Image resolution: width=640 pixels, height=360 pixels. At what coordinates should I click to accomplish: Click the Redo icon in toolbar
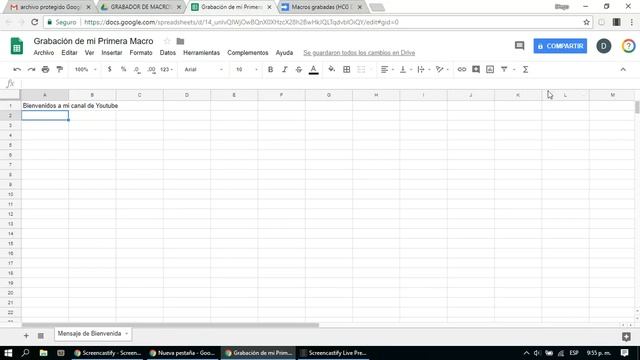coord(31,69)
